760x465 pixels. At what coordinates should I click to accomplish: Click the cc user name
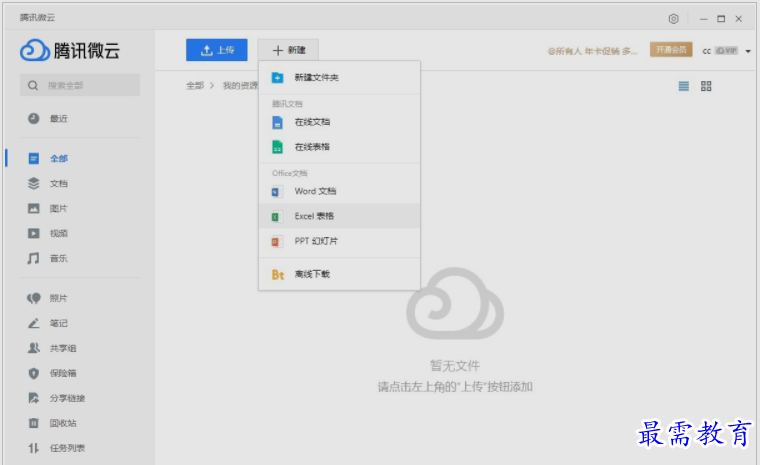tap(707, 51)
